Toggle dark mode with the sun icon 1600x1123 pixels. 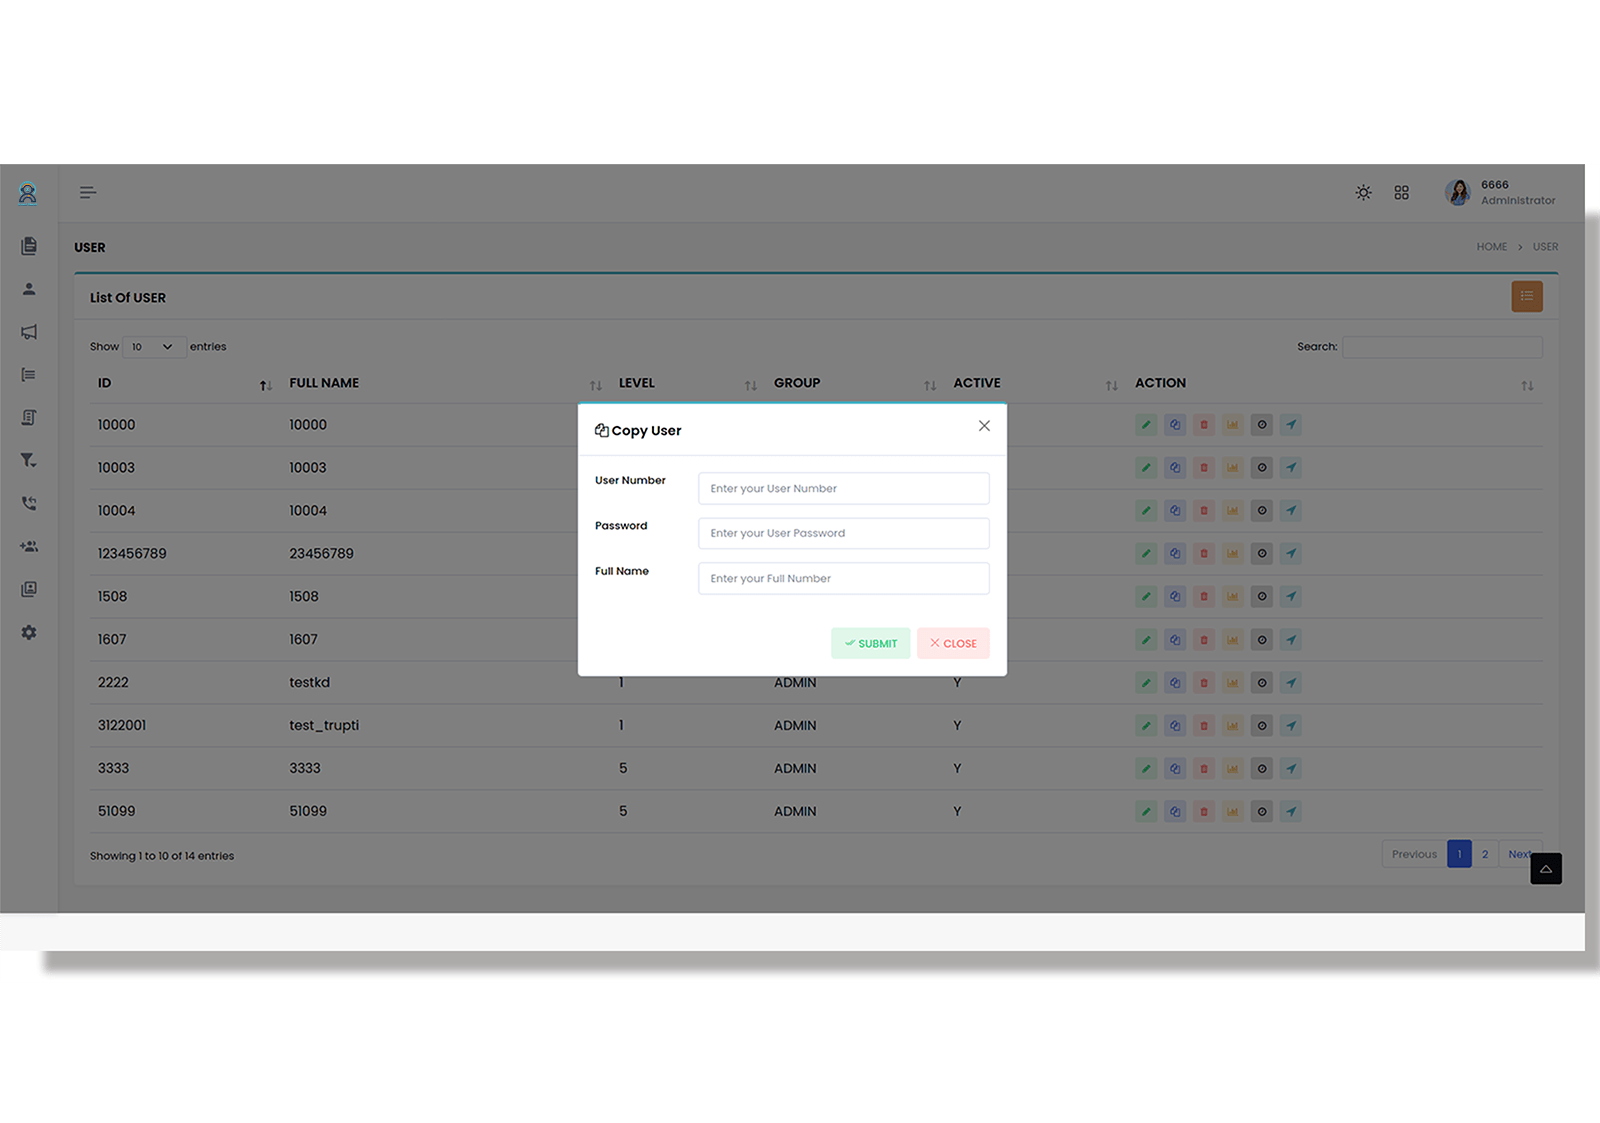click(1363, 192)
